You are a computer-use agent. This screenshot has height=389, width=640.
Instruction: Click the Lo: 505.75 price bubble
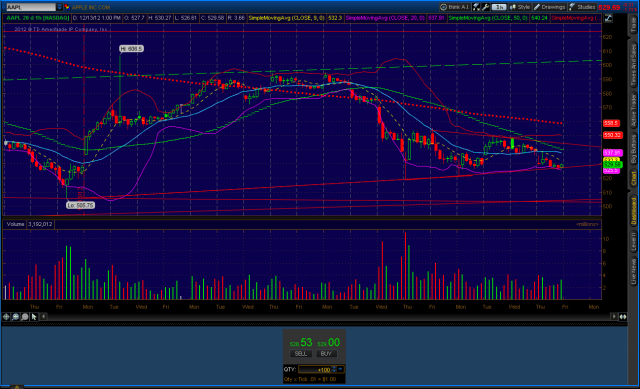[x=80, y=205]
